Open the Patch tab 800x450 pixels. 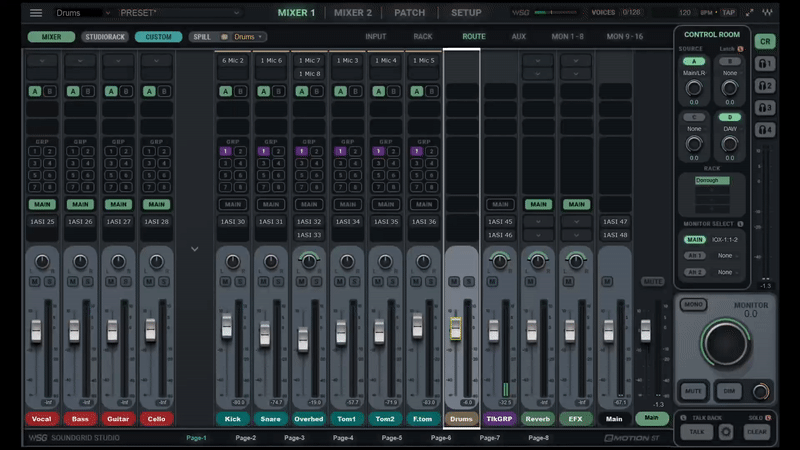click(409, 13)
